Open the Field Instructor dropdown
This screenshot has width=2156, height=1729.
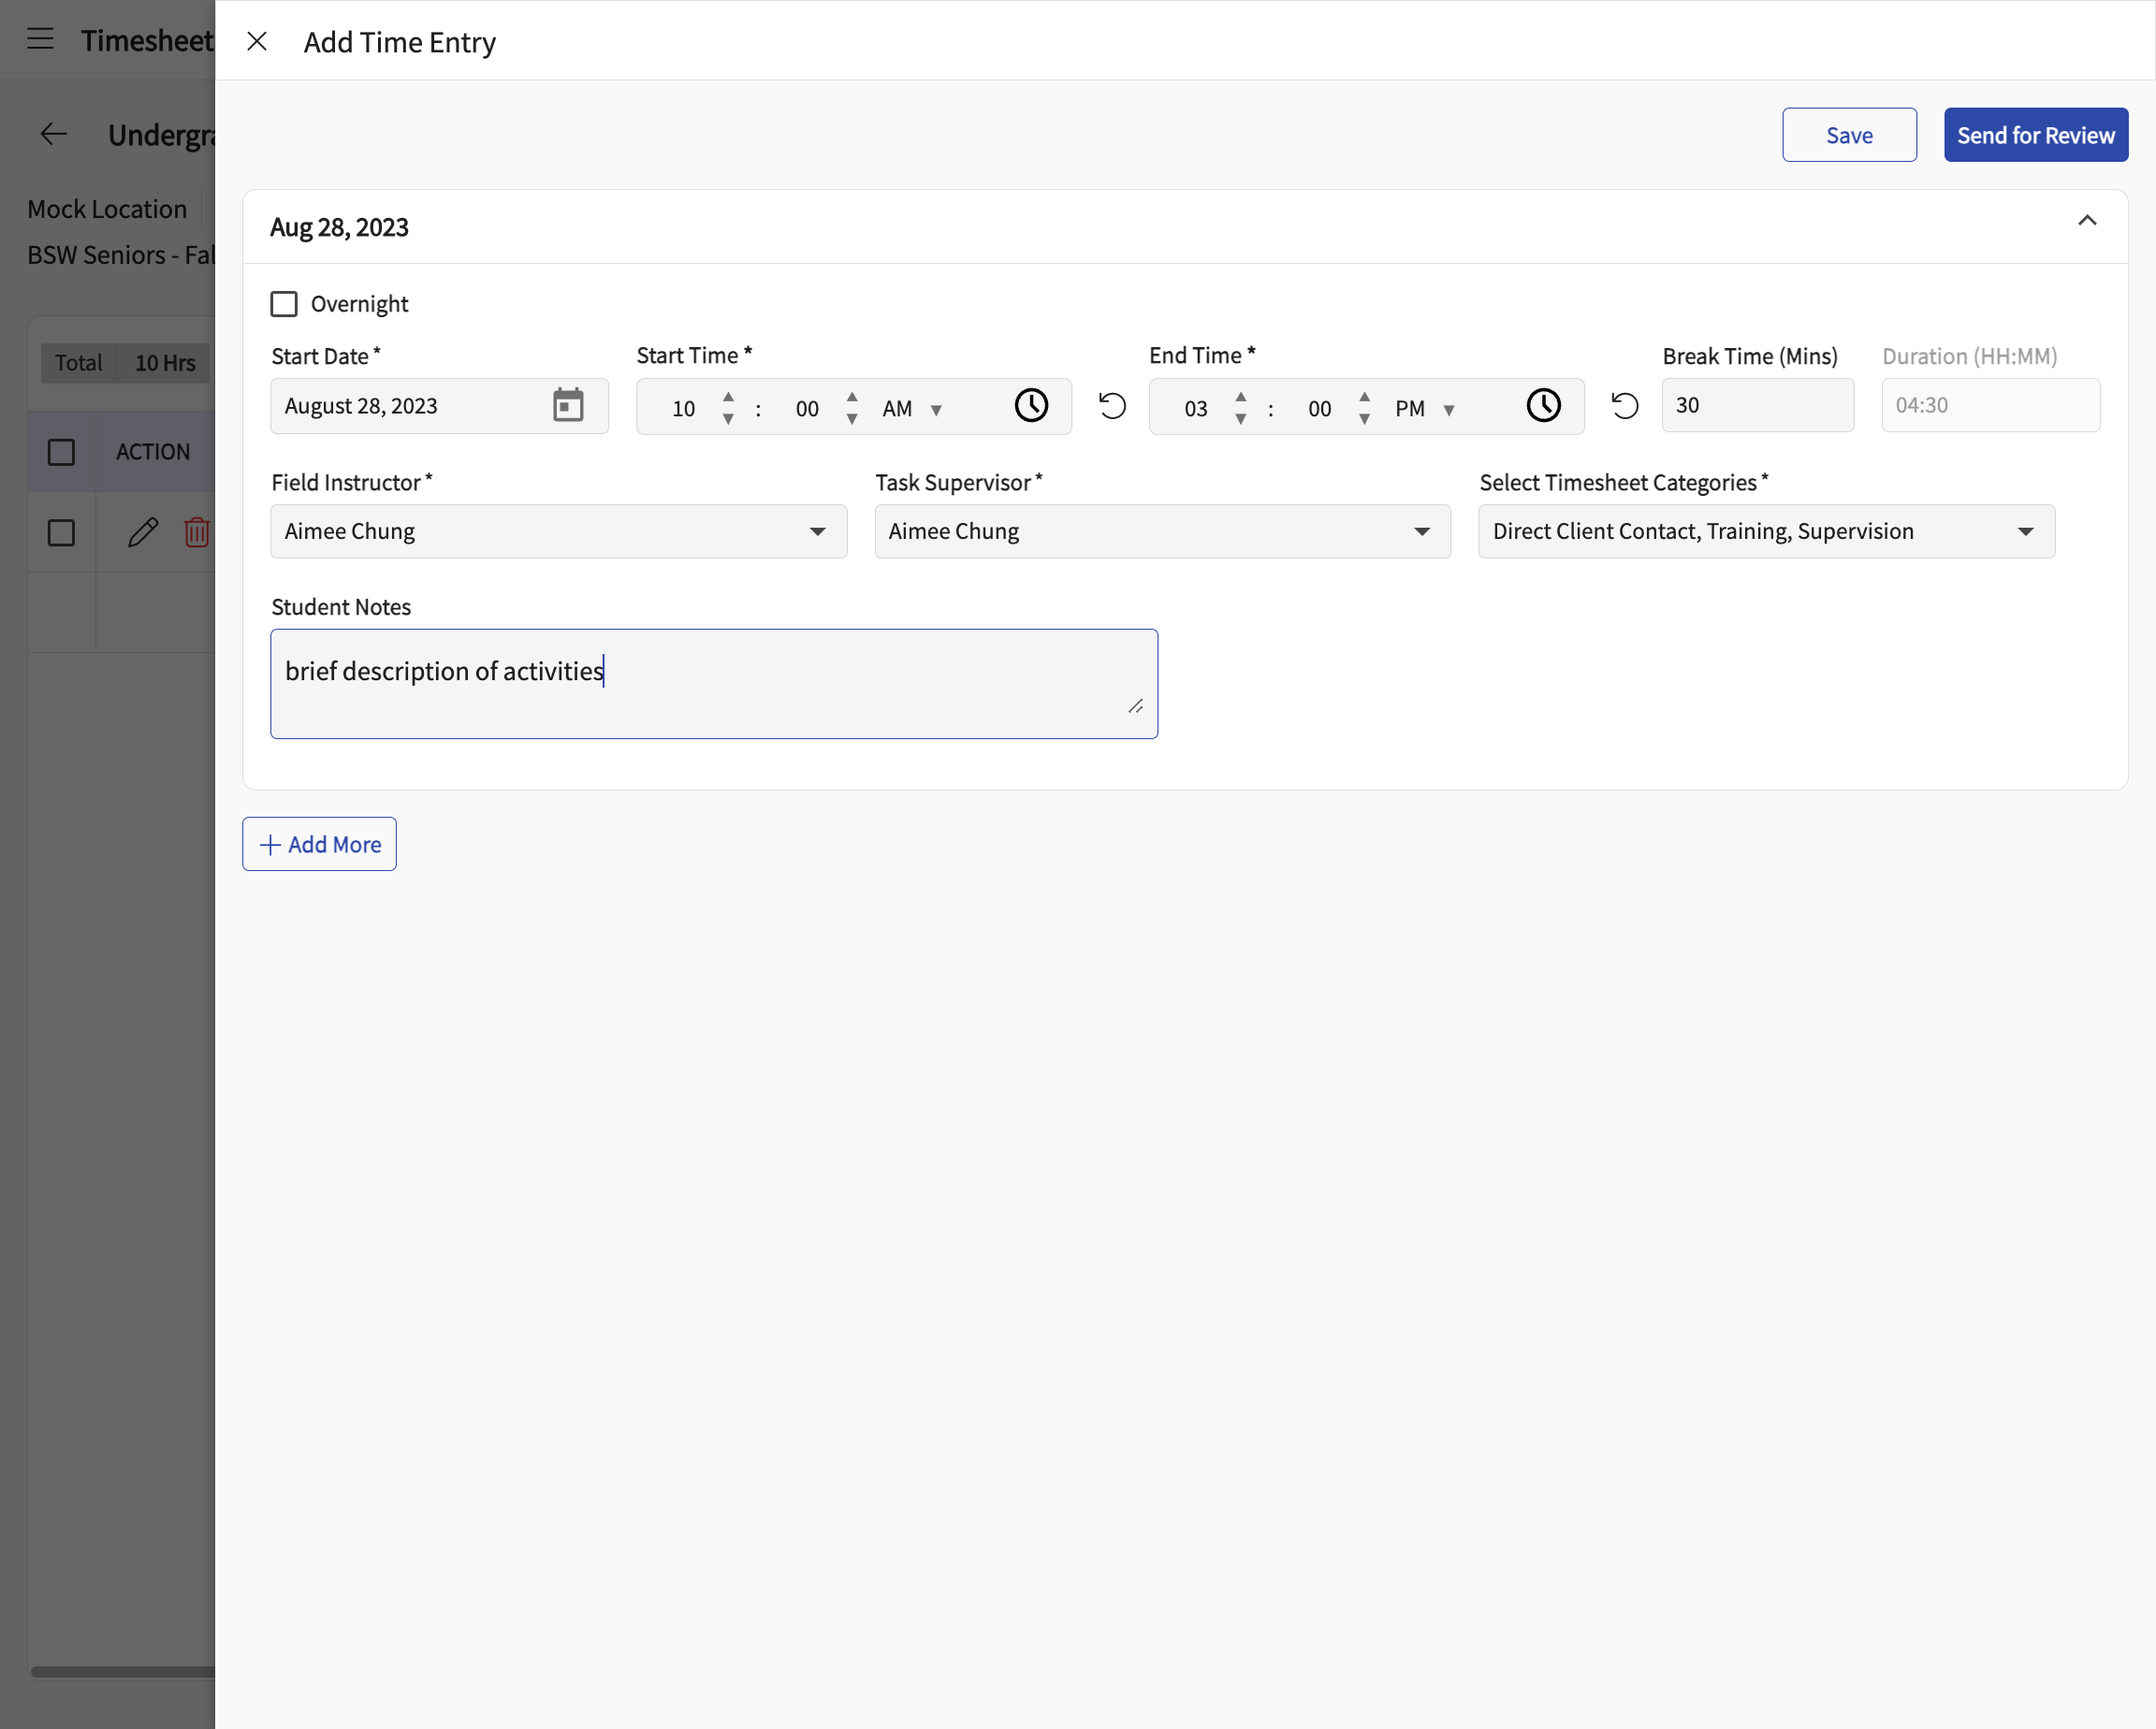[x=558, y=531]
